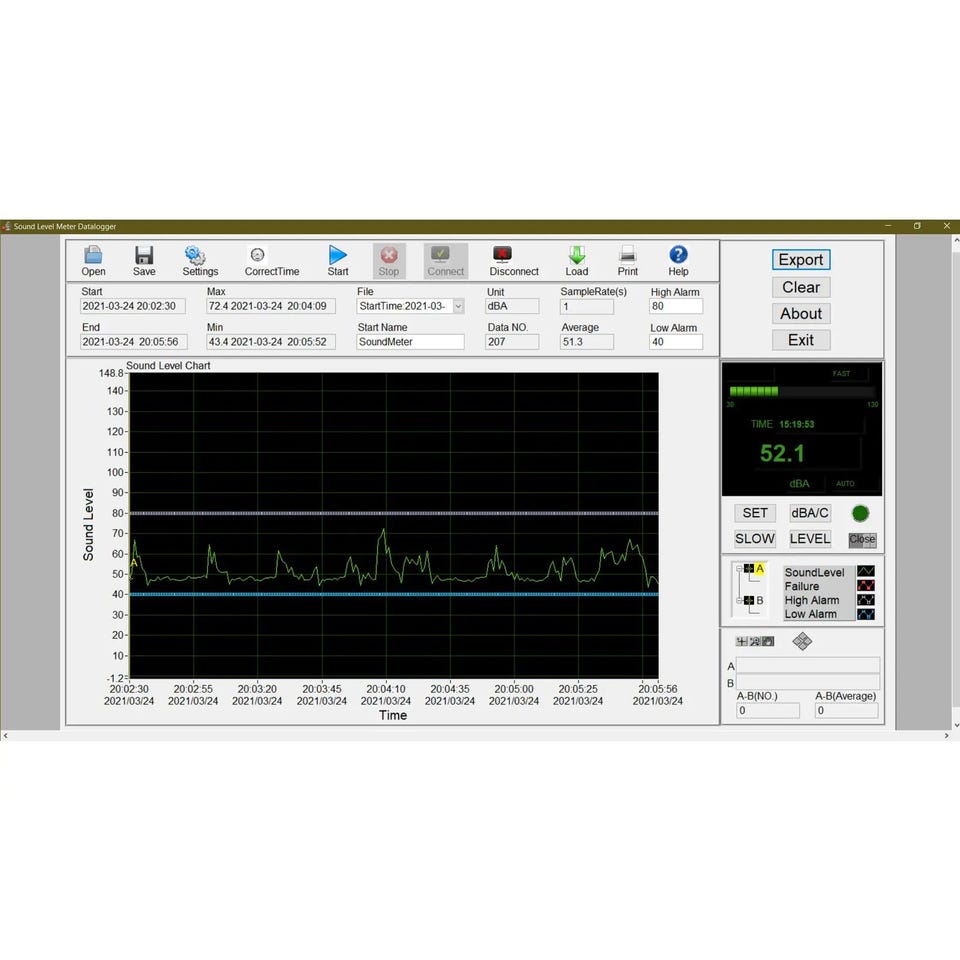Select the High Alarm legend entry

(x=812, y=600)
